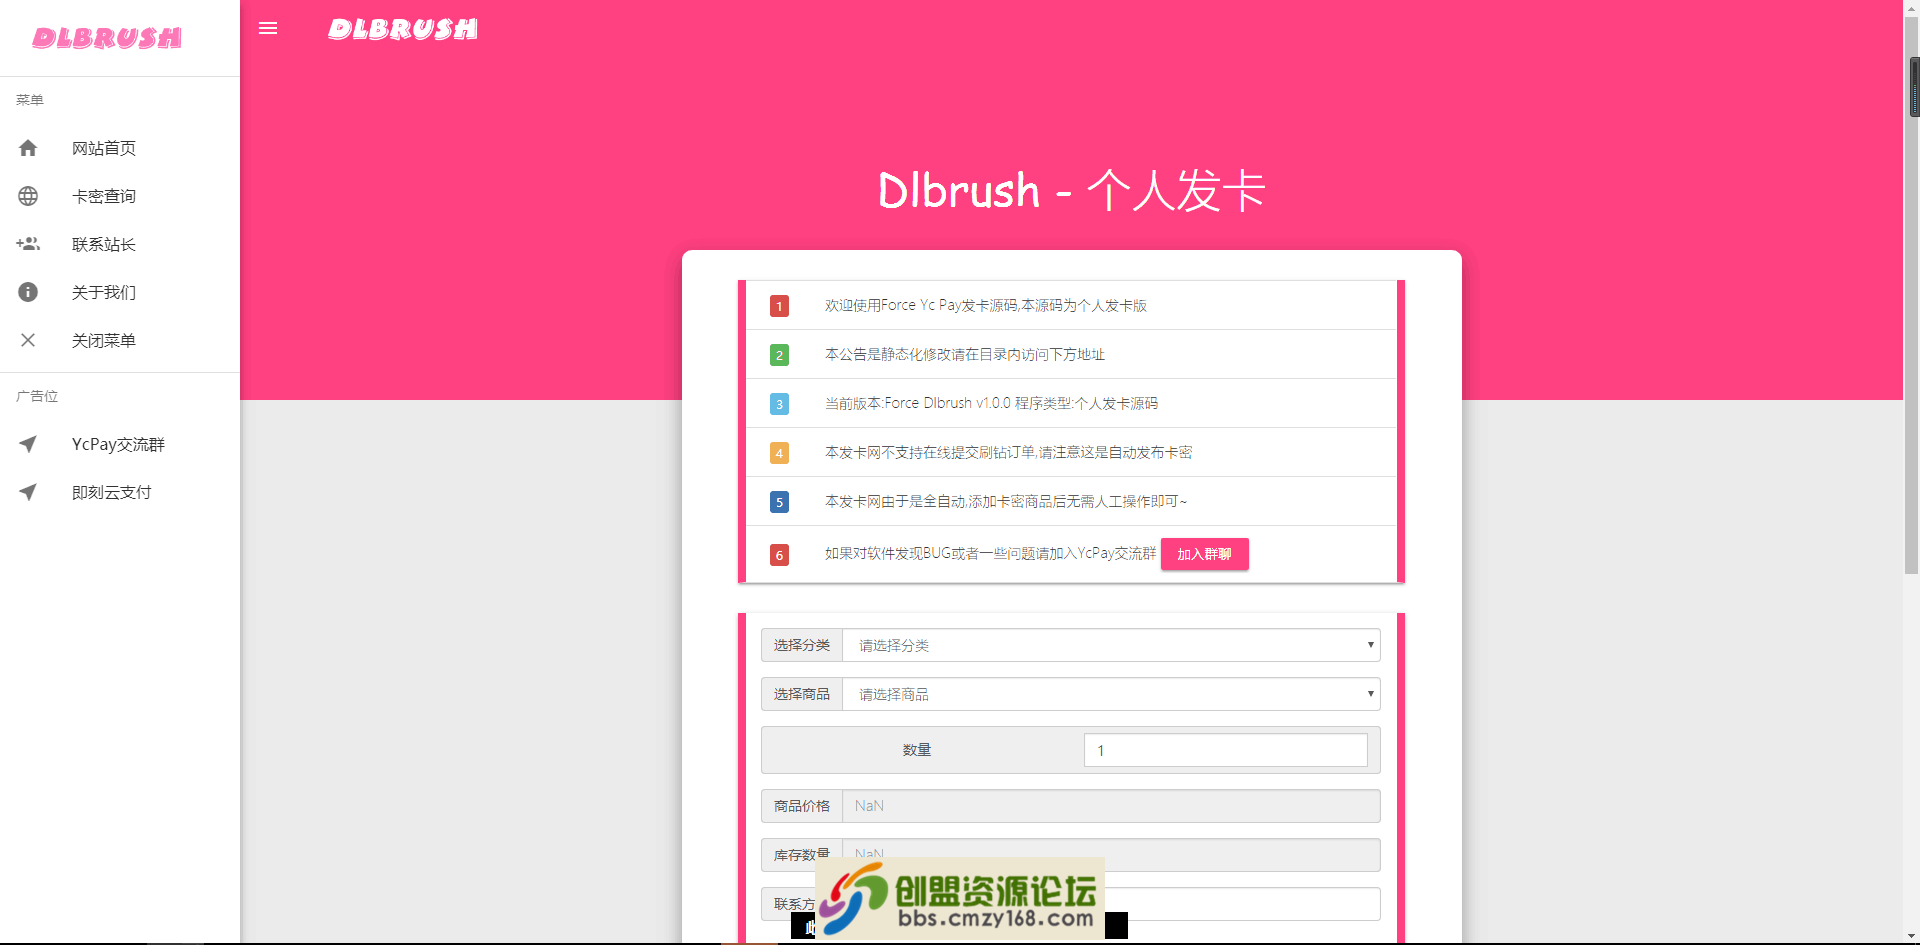Viewport: 1920px width, 945px height.
Task: Click the 数量 label
Action: pyautogui.click(x=917, y=750)
